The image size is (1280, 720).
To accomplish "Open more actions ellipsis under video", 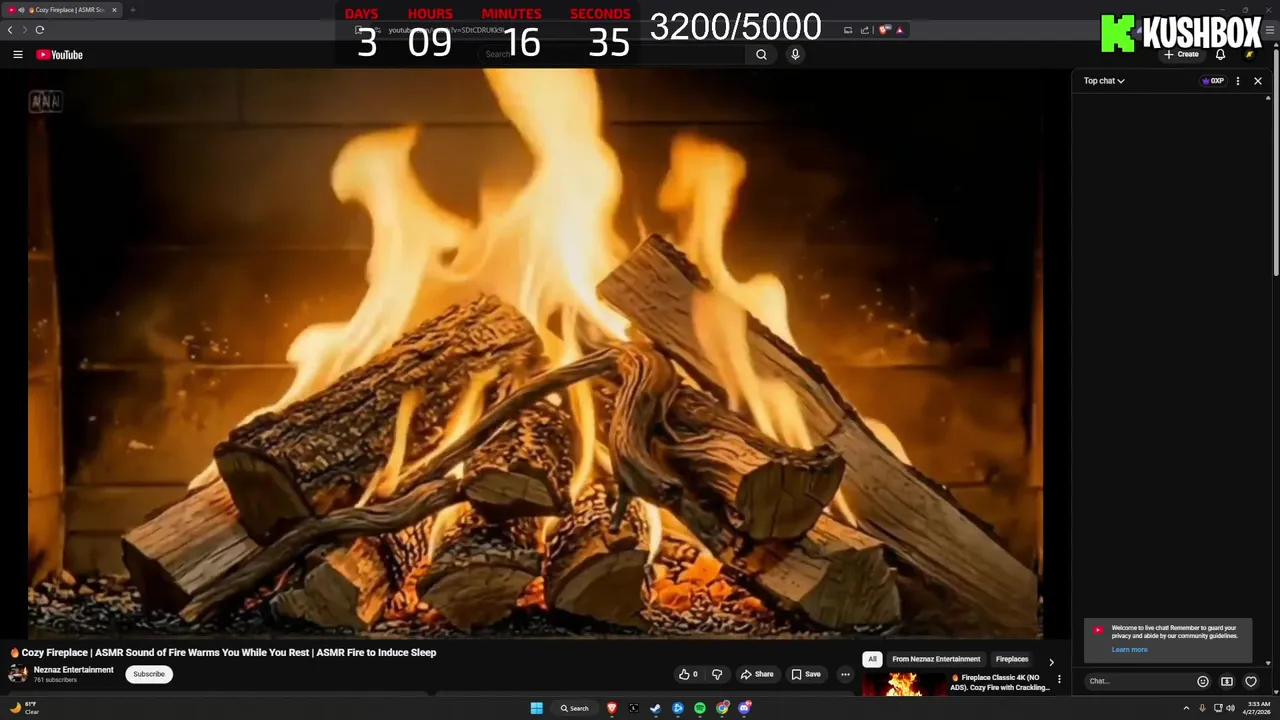I will 845,674.
